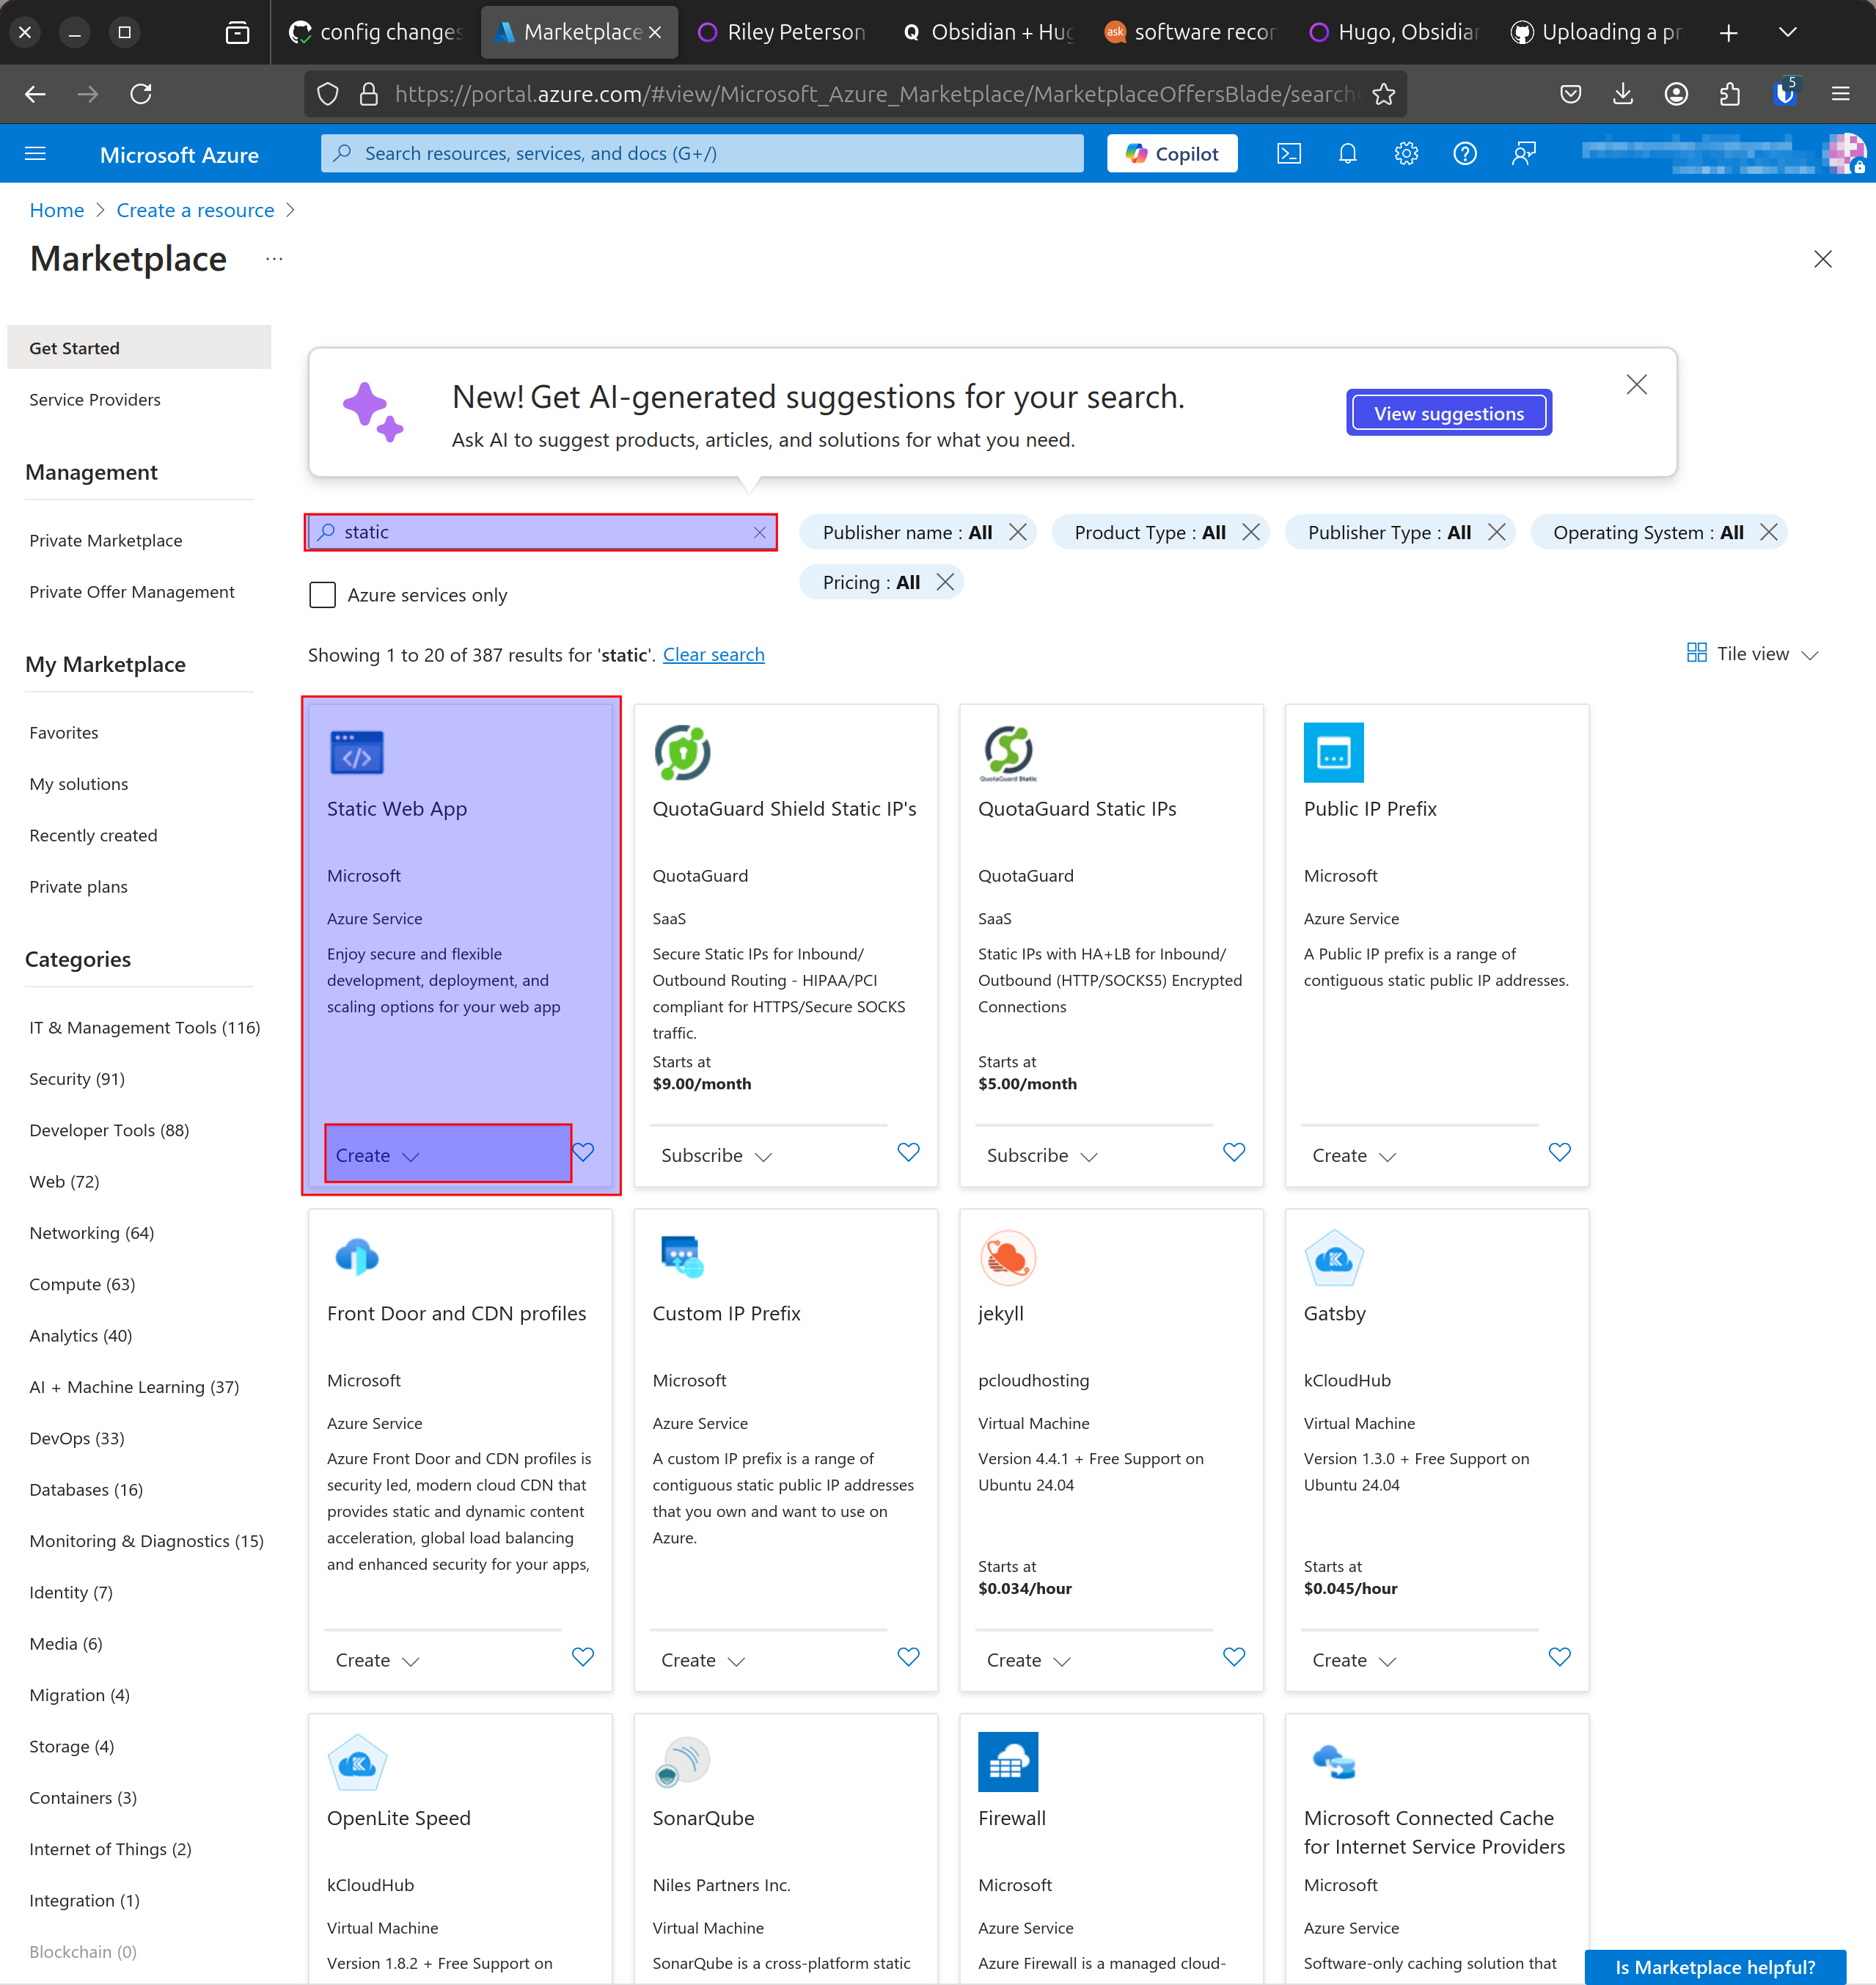Expand the Tile view dropdown
The height and width of the screenshot is (1985, 1876).
pos(1752,654)
